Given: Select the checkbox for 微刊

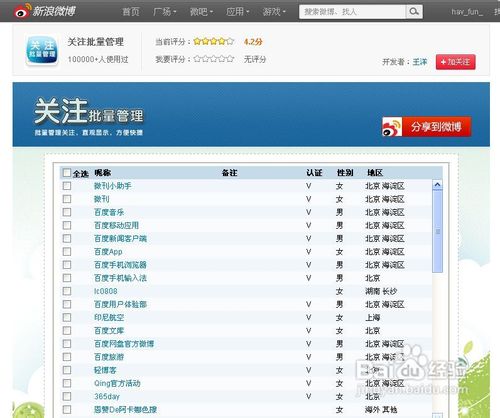Looking at the screenshot, I should pyautogui.click(x=67, y=199).
